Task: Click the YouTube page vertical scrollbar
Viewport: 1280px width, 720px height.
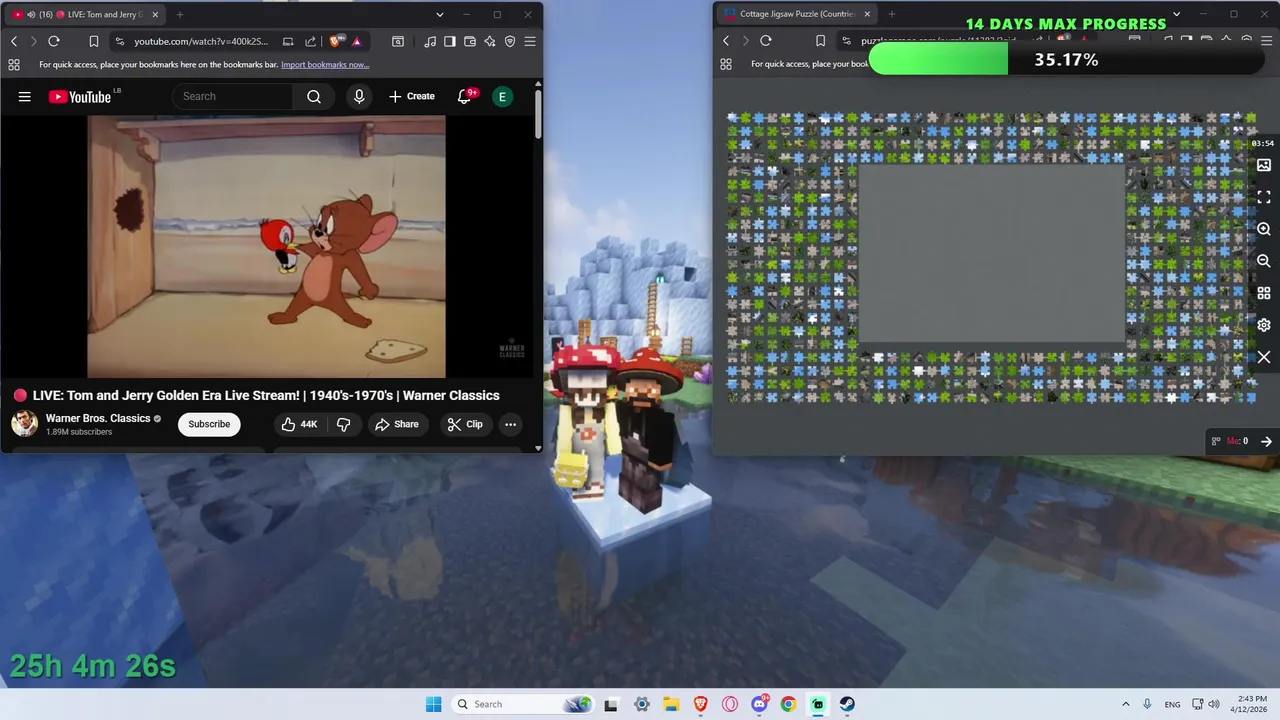Action: [x=538, y=115]
